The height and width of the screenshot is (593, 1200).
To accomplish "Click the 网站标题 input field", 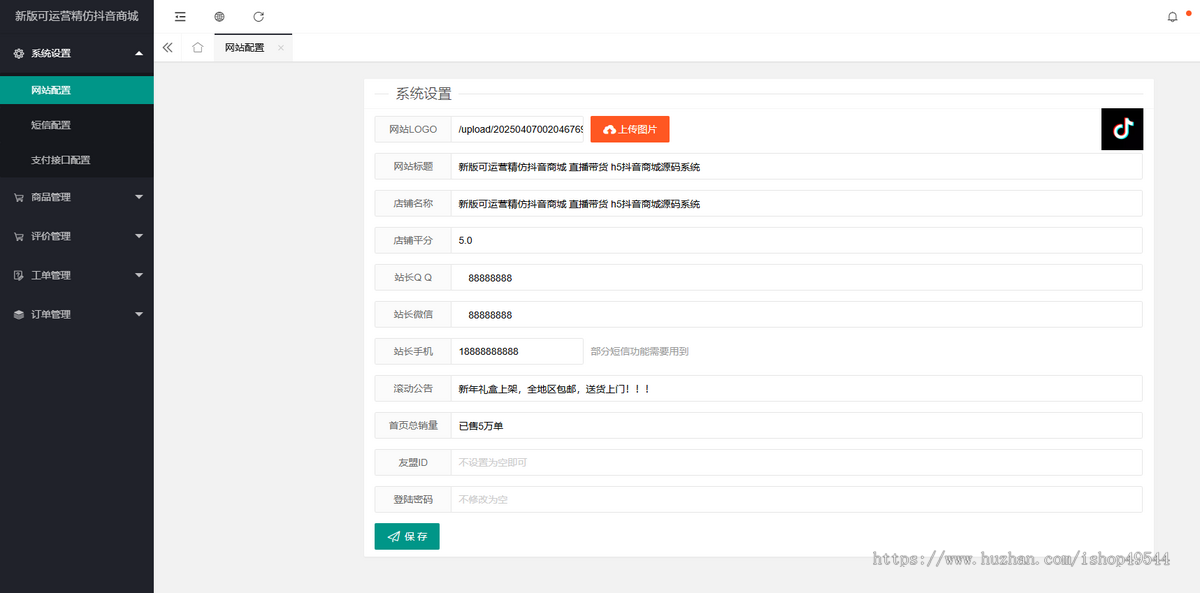I will pyautogui.click(x=796, y=166).
